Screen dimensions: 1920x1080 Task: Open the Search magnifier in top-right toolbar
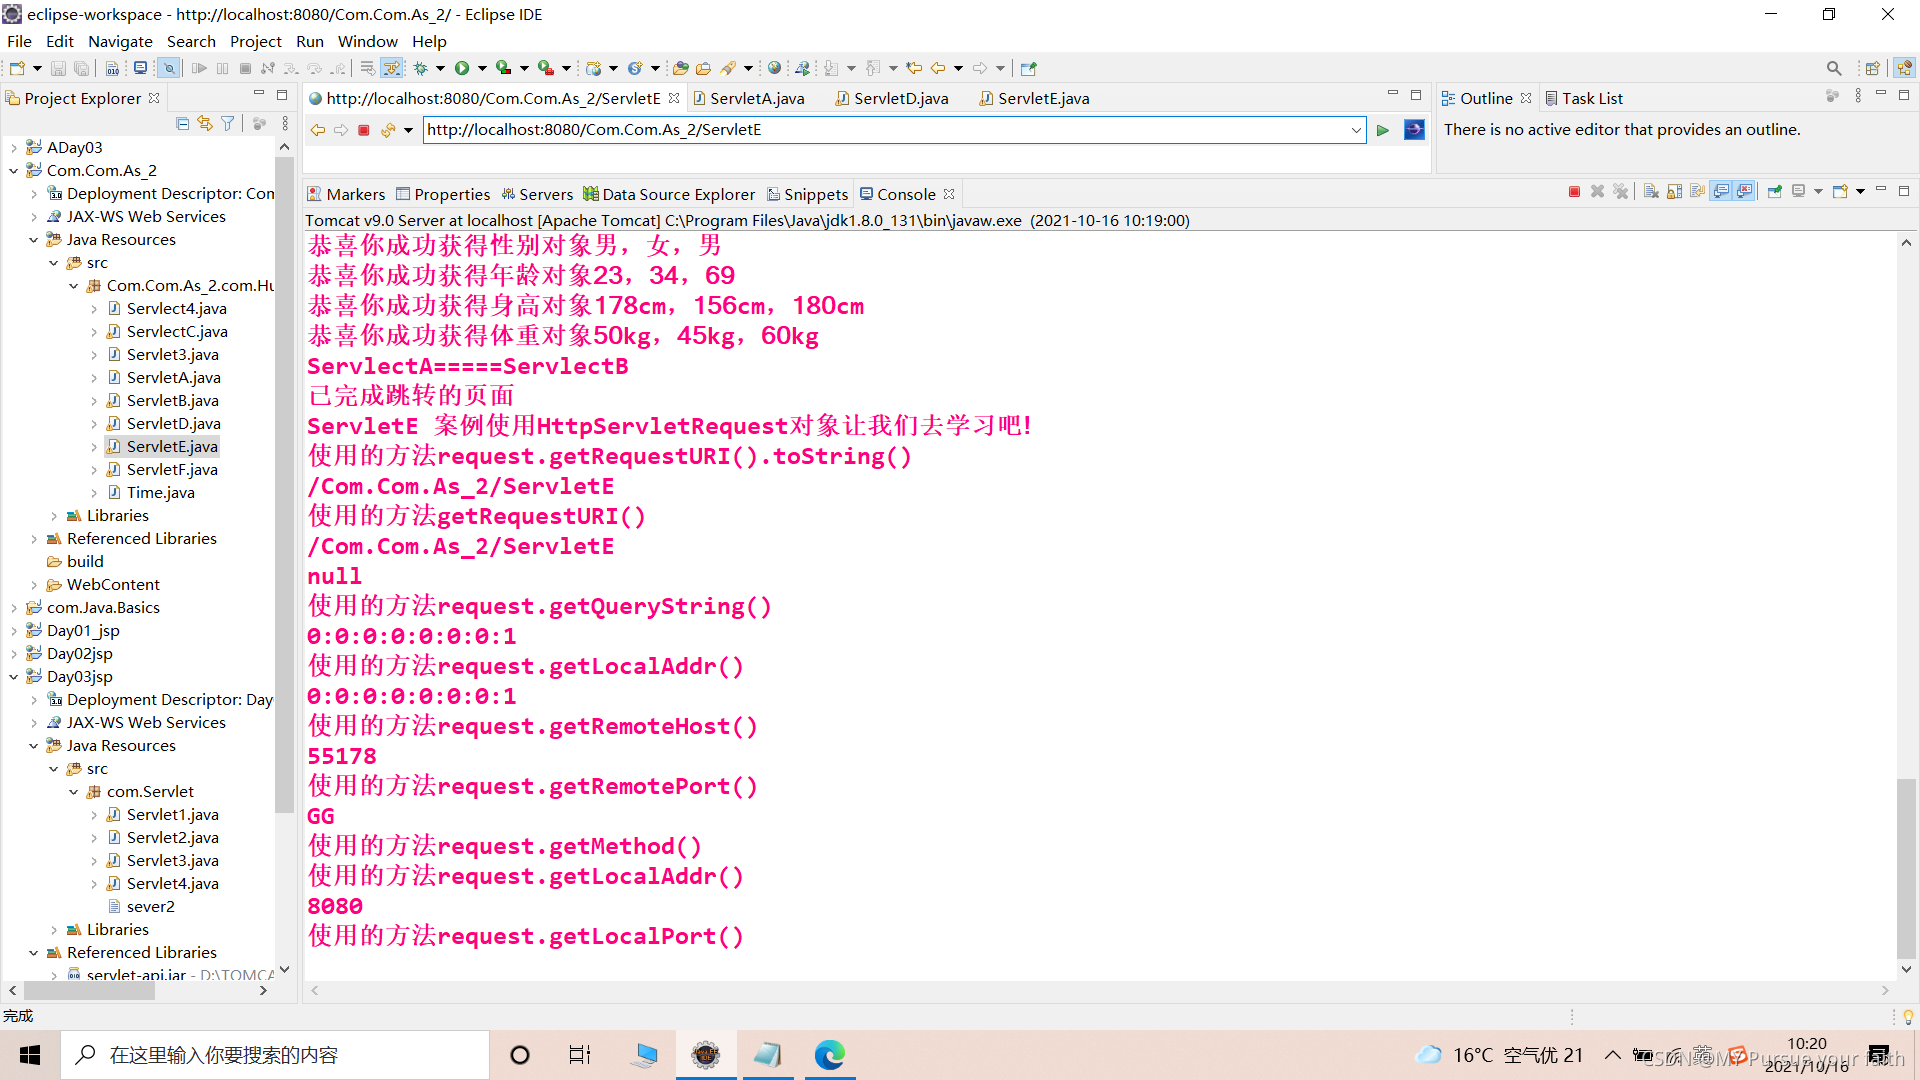(x=1833, y=68)
